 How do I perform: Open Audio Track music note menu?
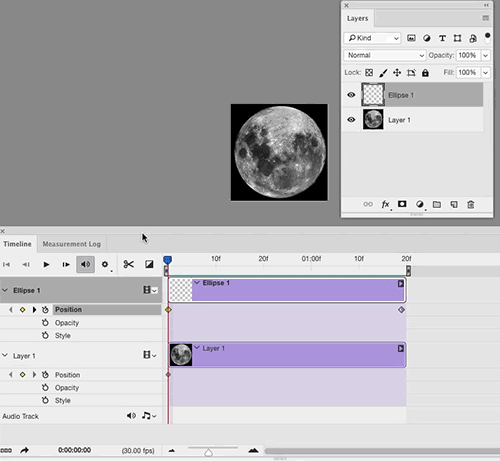[x=149, y=416]
